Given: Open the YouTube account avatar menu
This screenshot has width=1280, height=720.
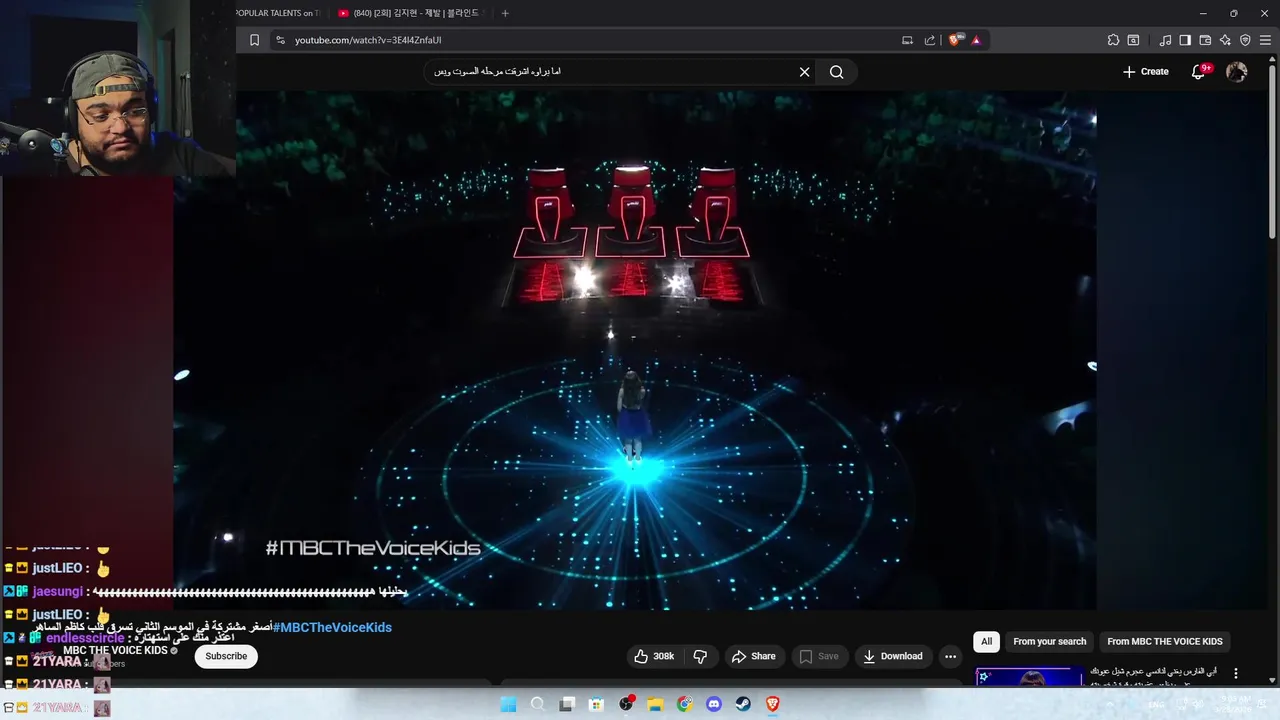Looking at the screenshot, I should (x=1237, y=72).
